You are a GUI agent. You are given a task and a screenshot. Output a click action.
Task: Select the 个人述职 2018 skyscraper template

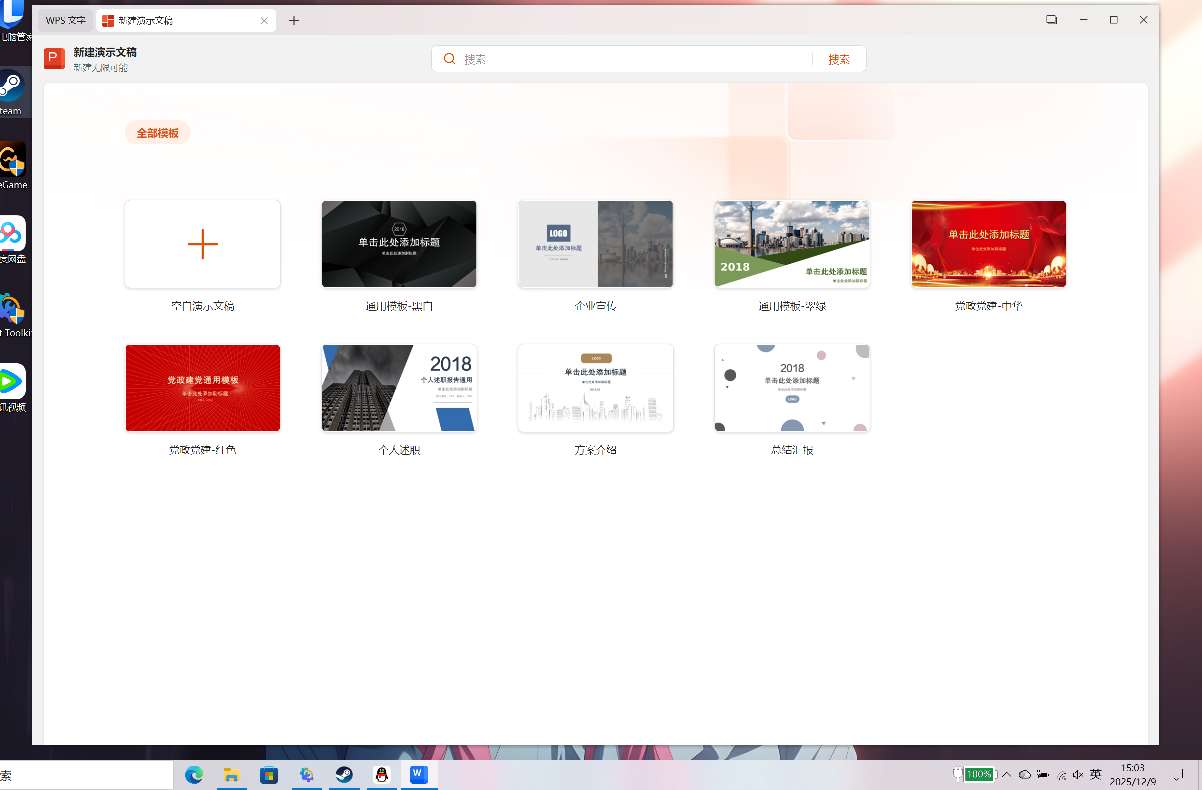pyautogui.click(x=399, y=388)
